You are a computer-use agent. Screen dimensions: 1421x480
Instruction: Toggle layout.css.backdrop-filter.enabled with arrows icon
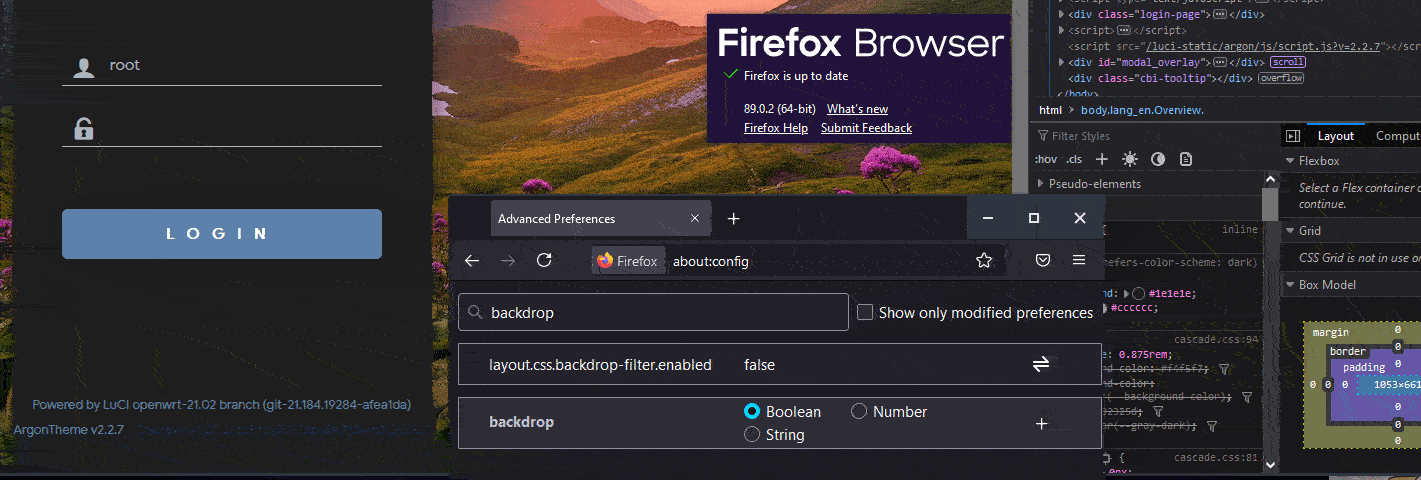[x=1041, y=365]
